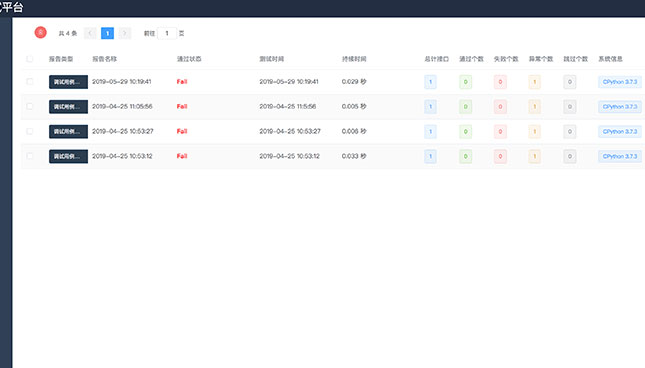This screenshot has height=368, width=645.
Task: Click orange error count badge in fourth row
Action: click(x=534, y=156)
